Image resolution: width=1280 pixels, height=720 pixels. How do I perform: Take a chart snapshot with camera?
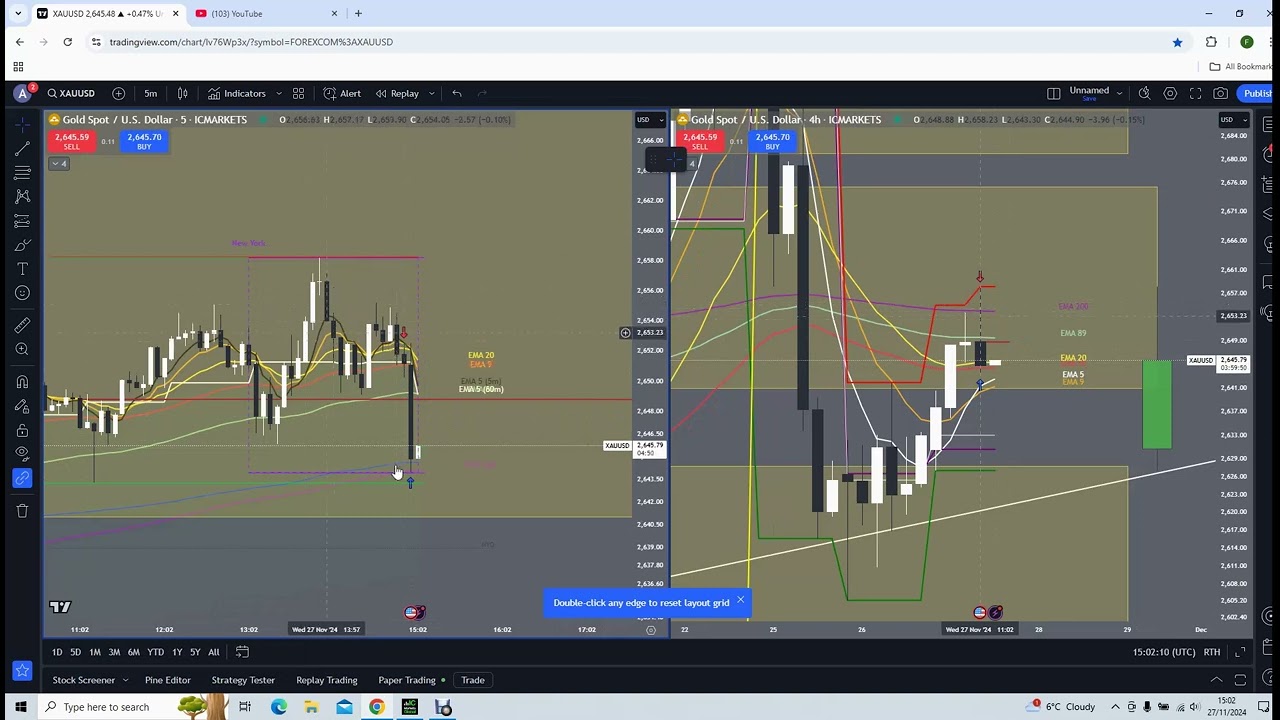click(1221, 93)
